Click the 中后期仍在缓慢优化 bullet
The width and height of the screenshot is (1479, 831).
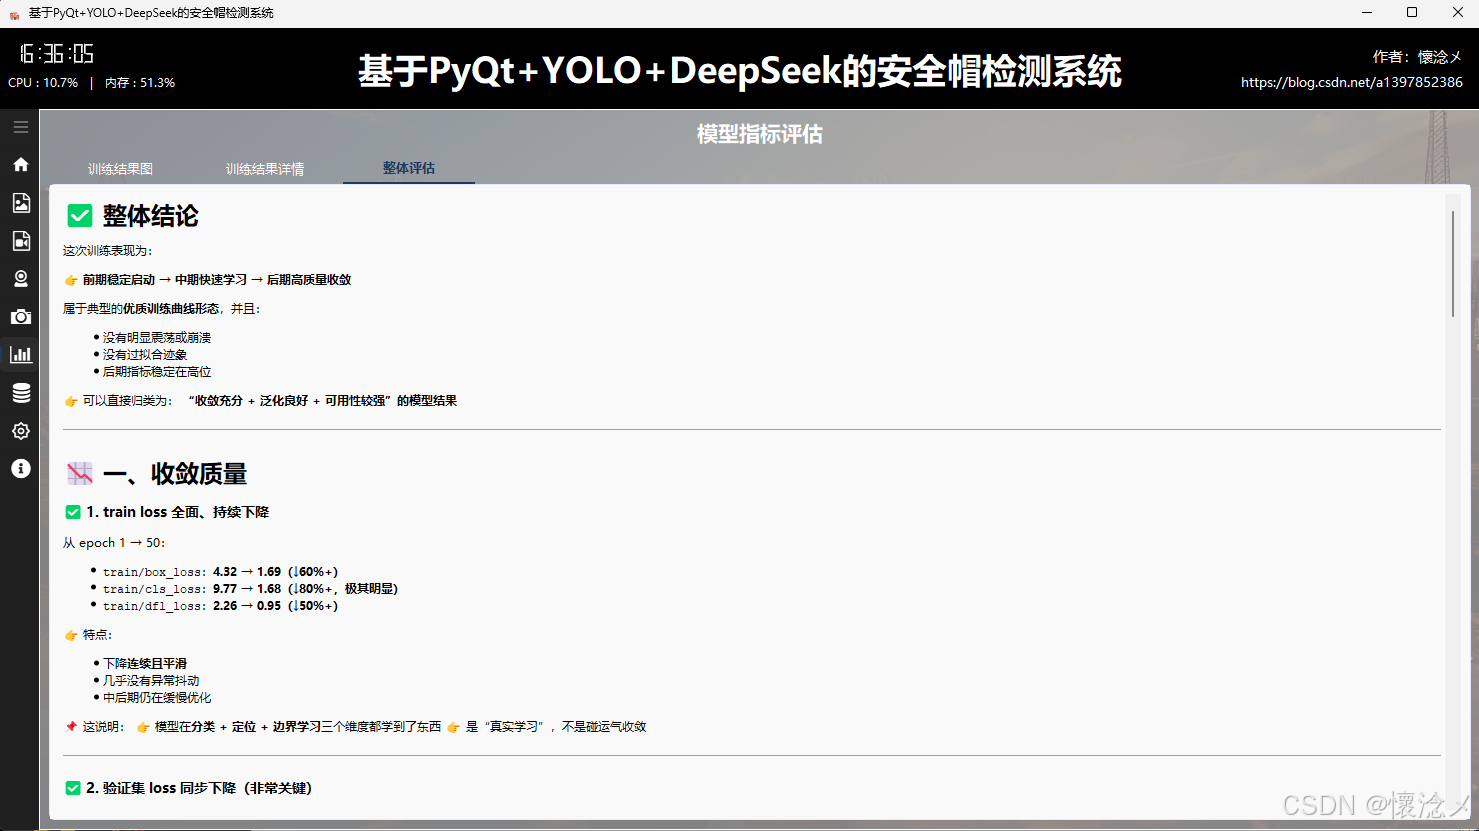click(156, 698)
